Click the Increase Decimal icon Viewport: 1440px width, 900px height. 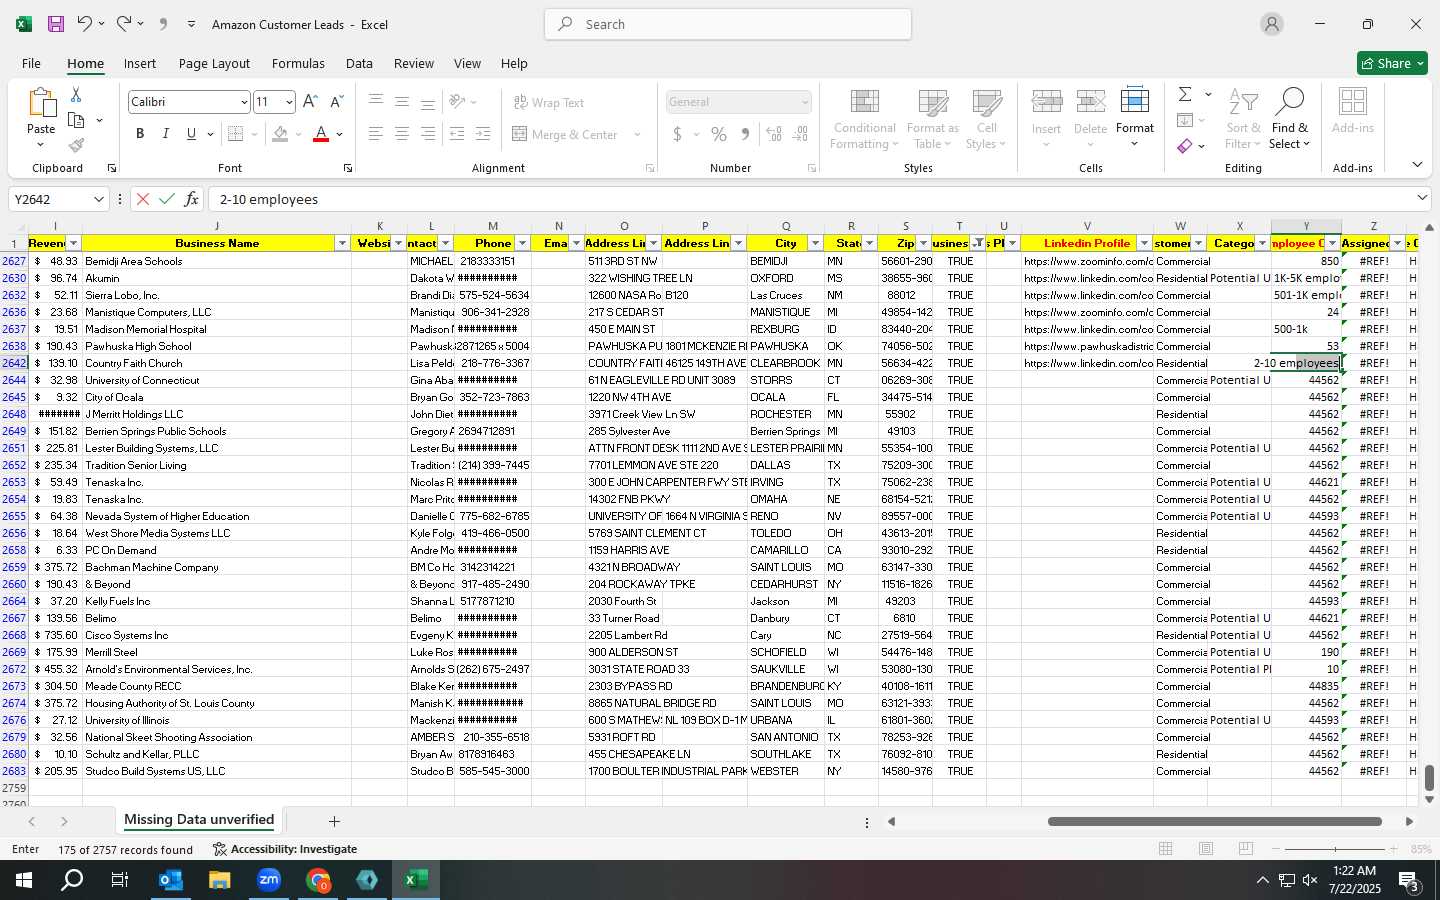point(774,134)
